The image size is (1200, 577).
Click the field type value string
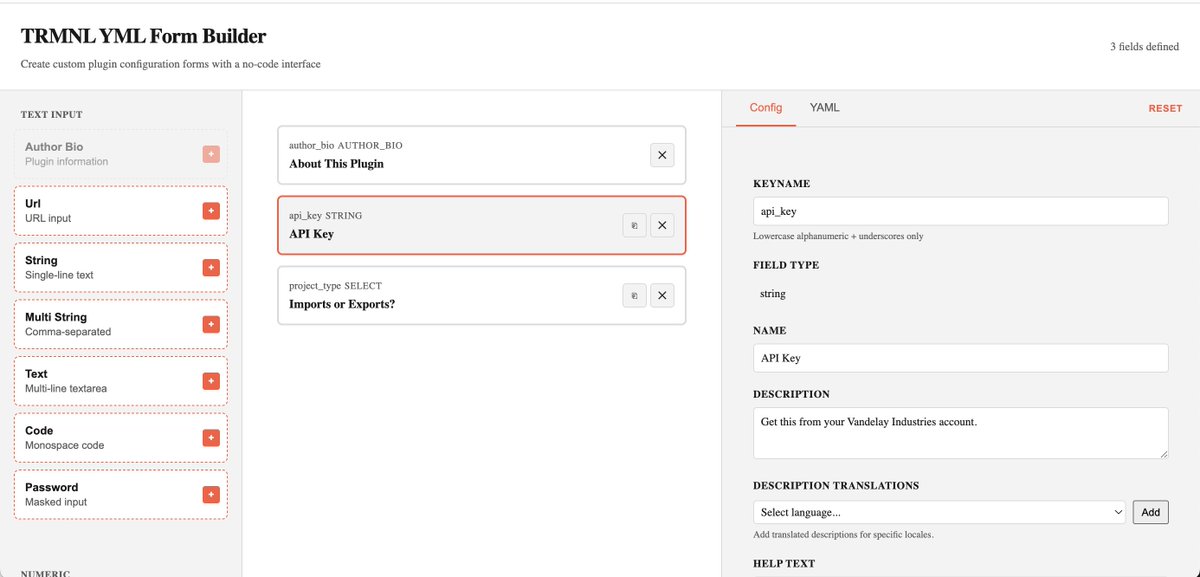click(x=773, y=294)
